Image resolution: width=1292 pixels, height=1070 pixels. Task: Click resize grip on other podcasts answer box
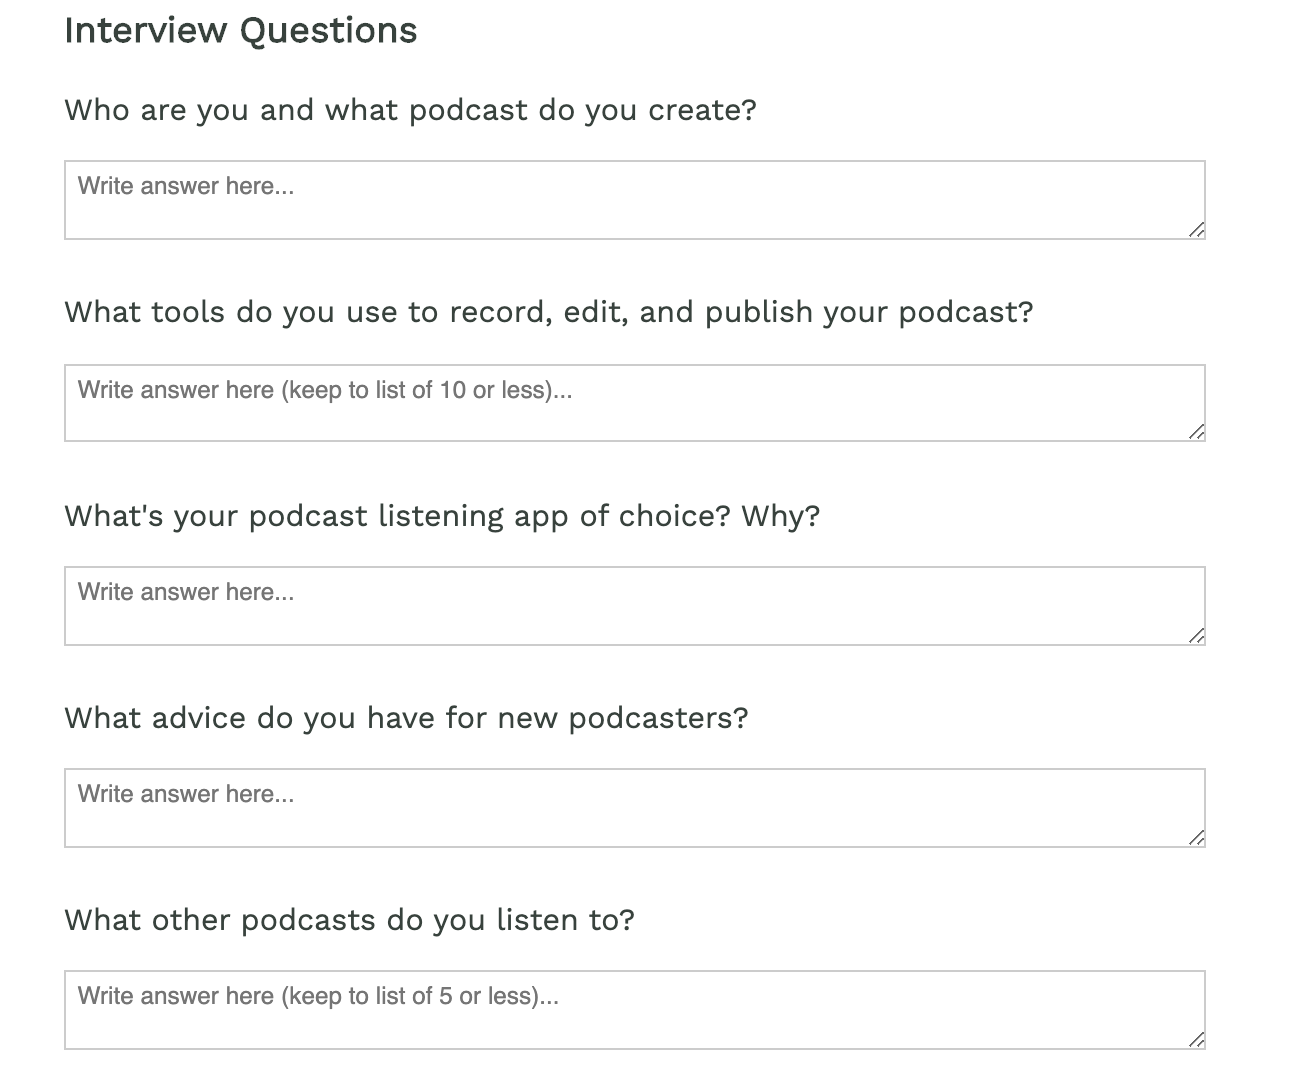tap(1196, 1040)
